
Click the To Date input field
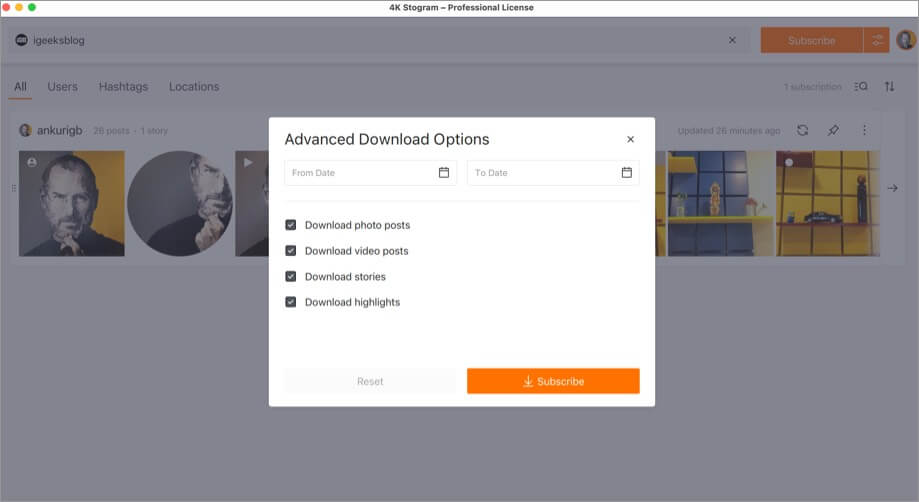pyautogui.click(x=553, y=173)
